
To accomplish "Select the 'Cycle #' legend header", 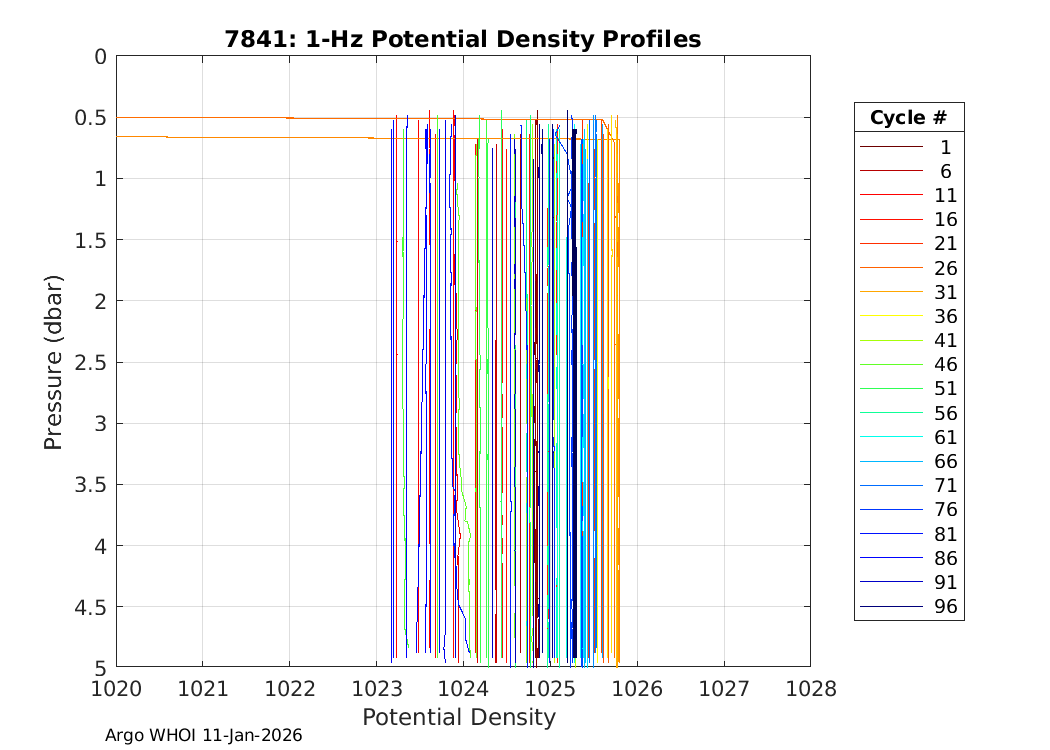I will coord(908,117).
